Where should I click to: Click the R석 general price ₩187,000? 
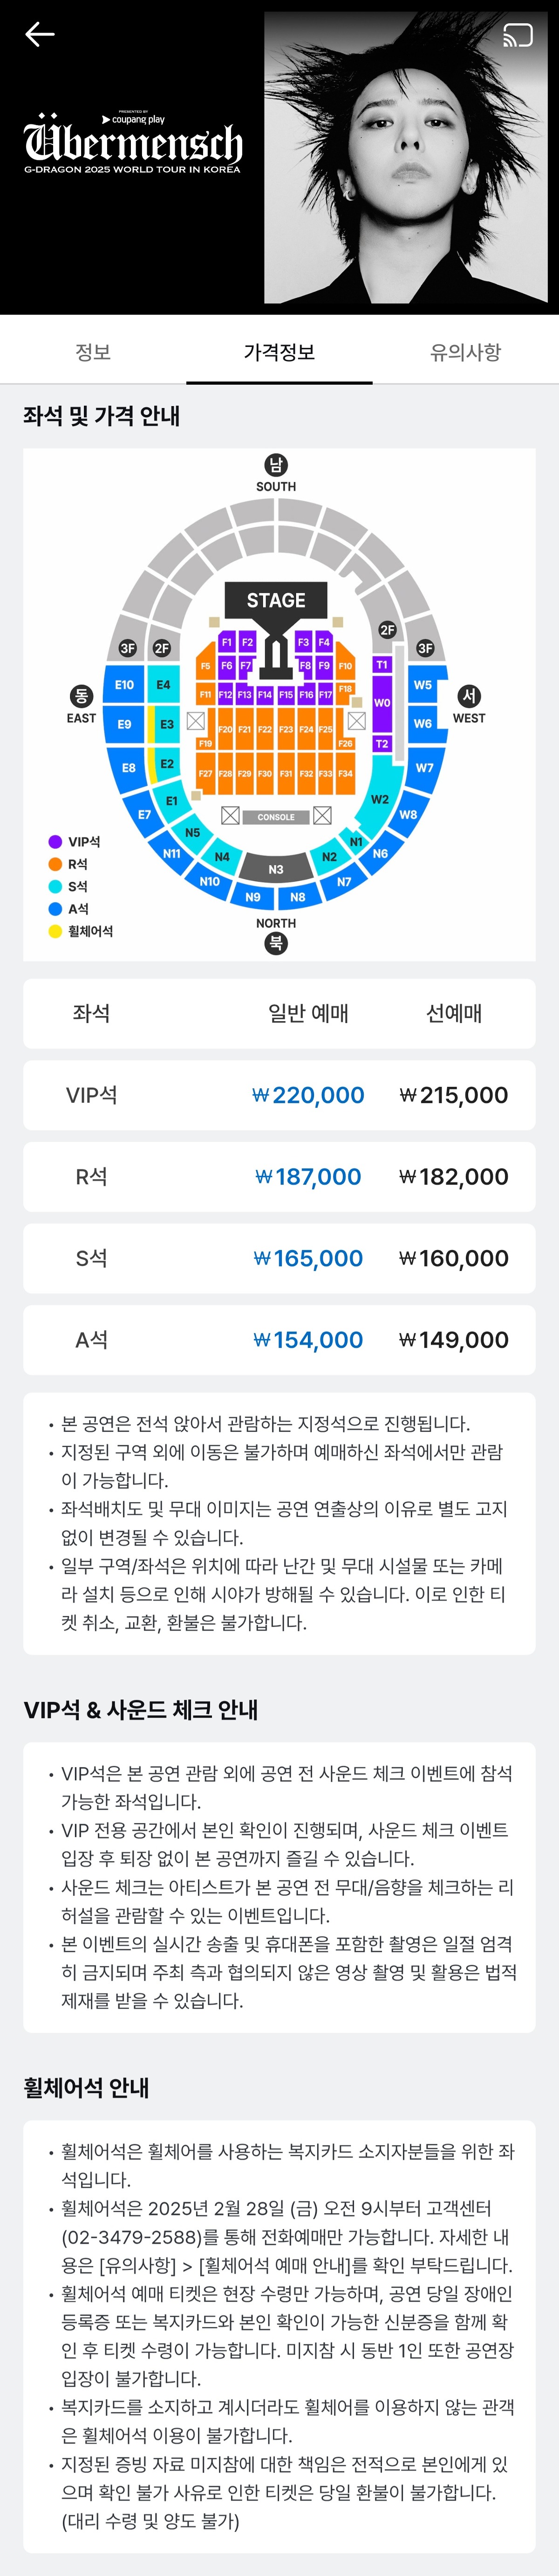click(x=308, y=1177)
